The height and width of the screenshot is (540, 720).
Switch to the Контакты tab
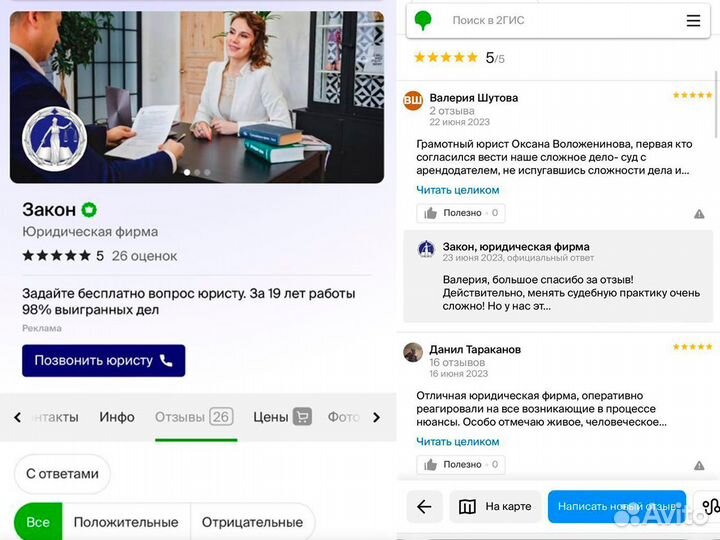point(56,417)
